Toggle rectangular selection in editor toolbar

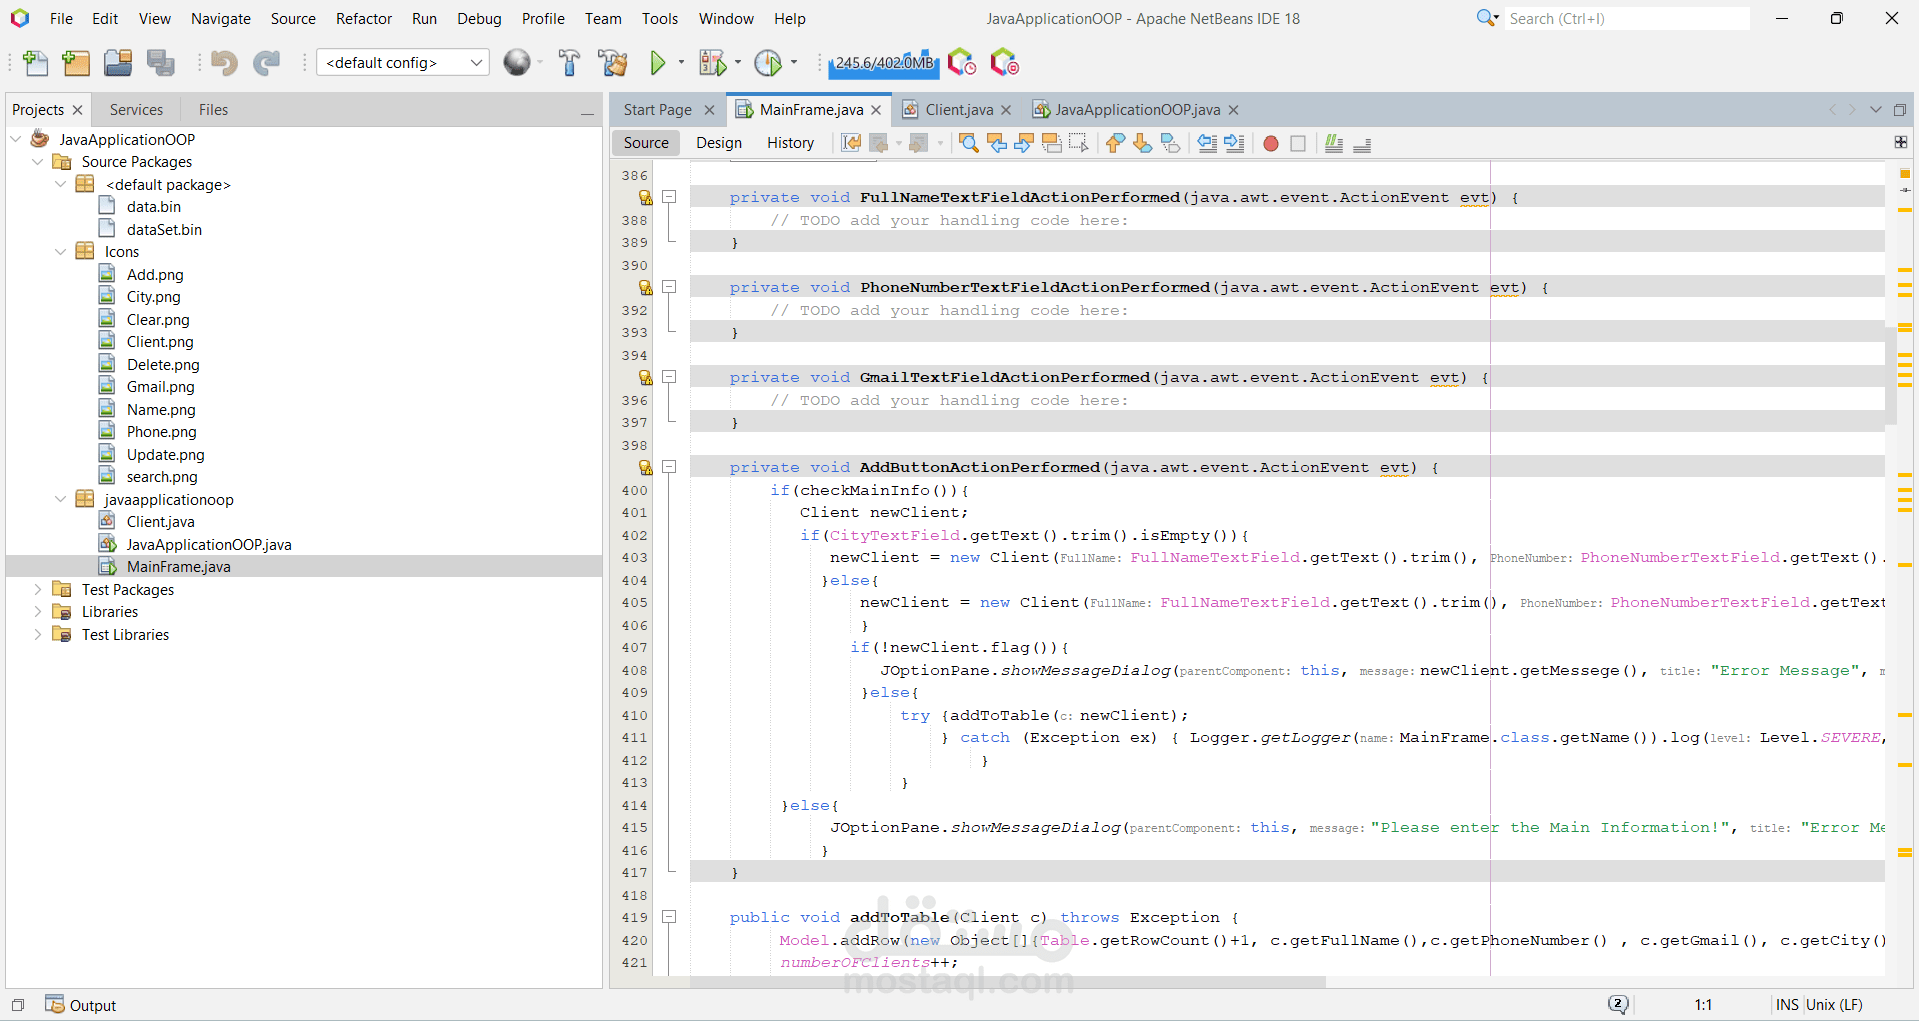point(1078,143)
